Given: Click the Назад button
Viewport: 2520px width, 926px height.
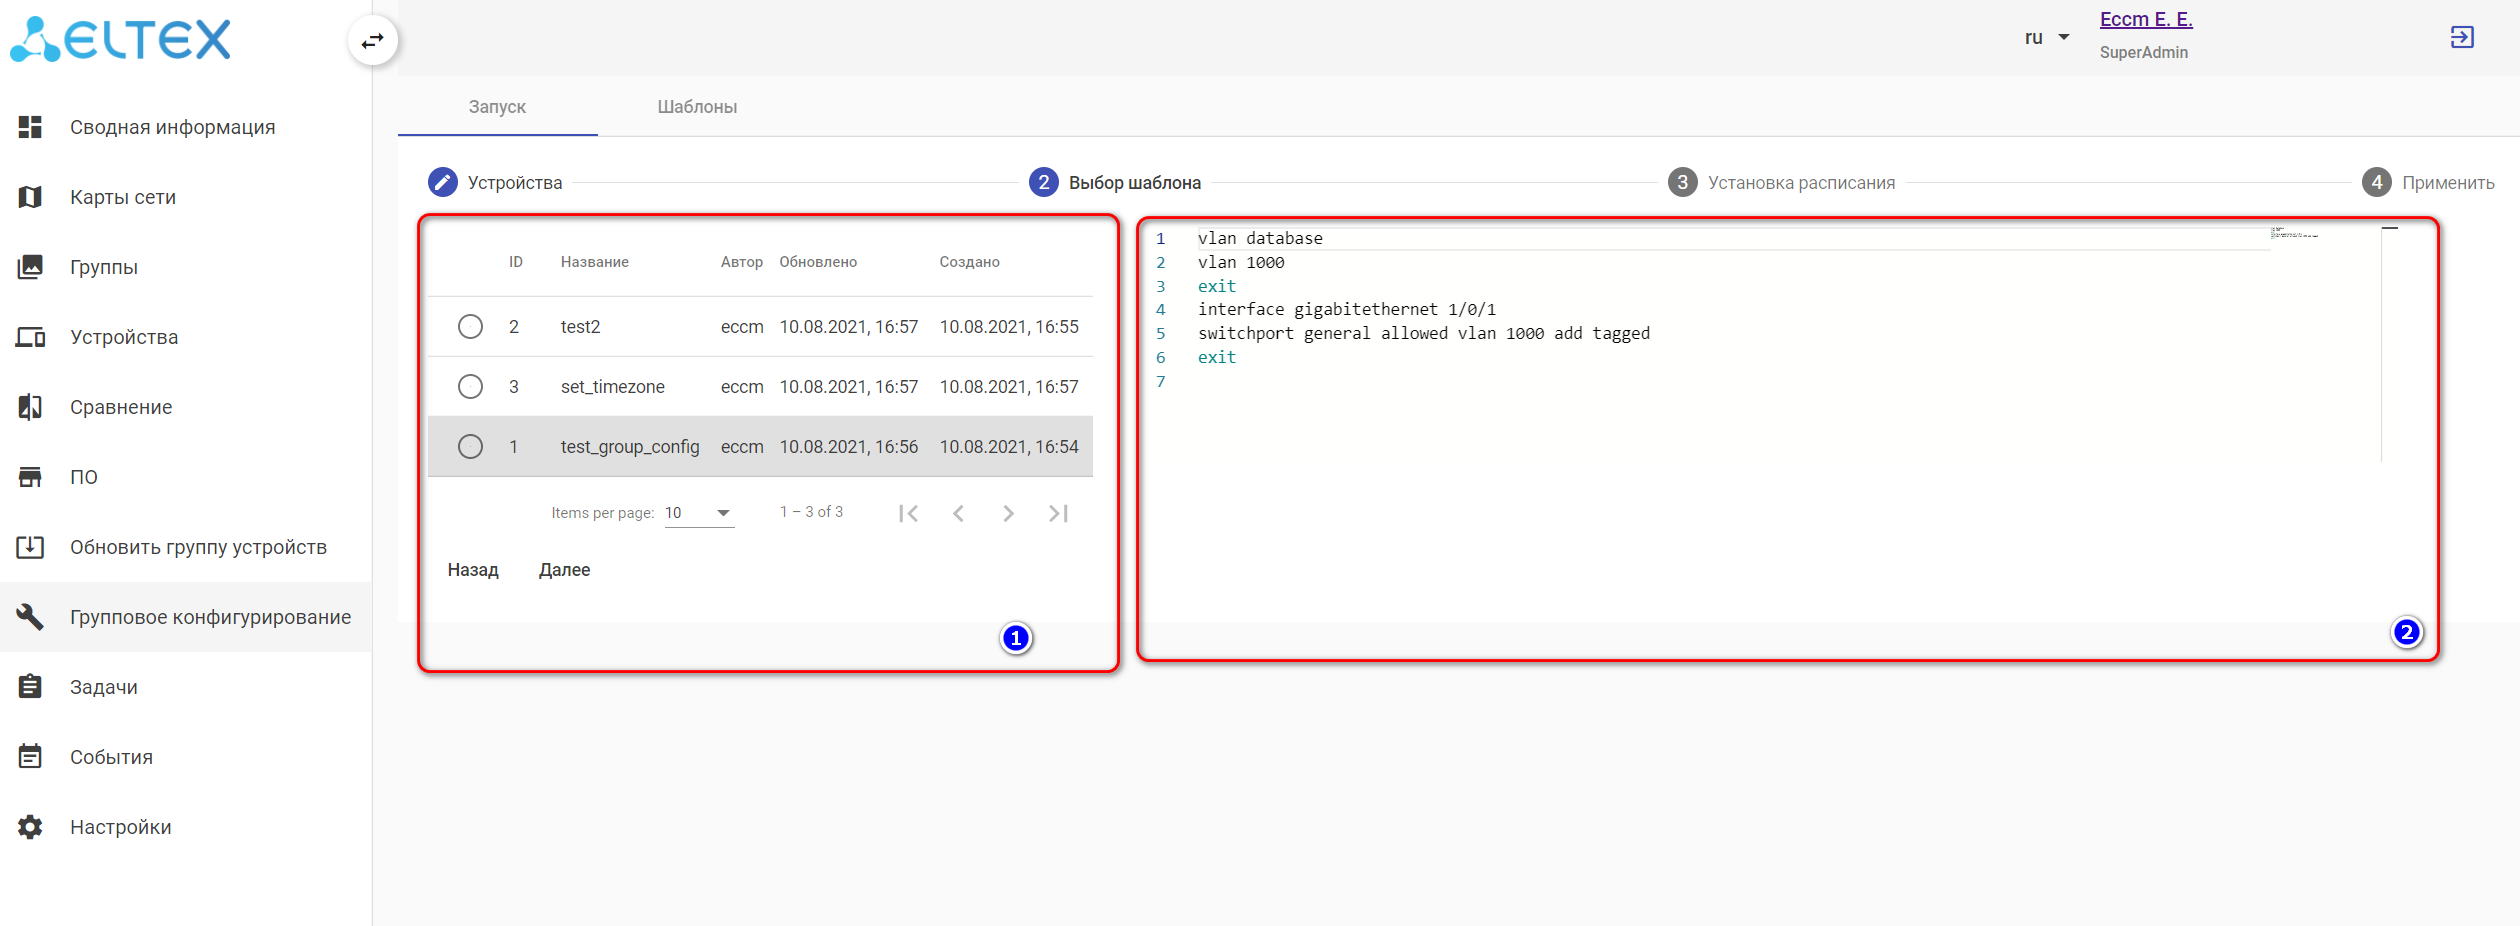Looking at the screenshot, I should point(473,570).
